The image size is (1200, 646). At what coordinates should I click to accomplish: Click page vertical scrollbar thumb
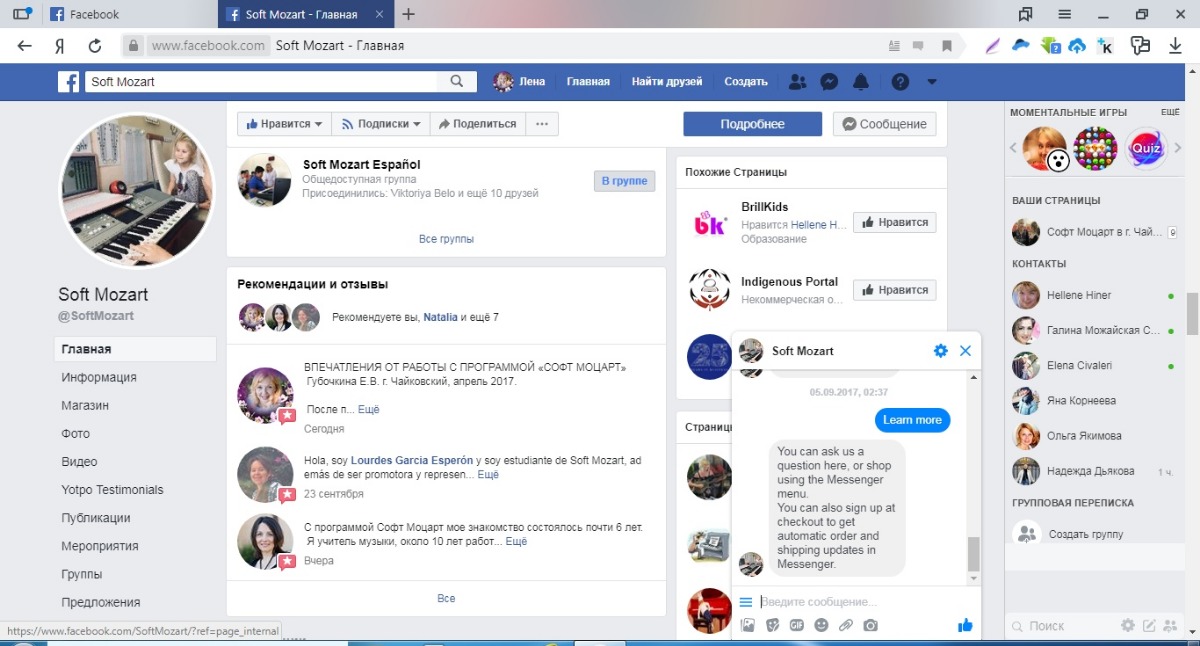[1193, 314]
